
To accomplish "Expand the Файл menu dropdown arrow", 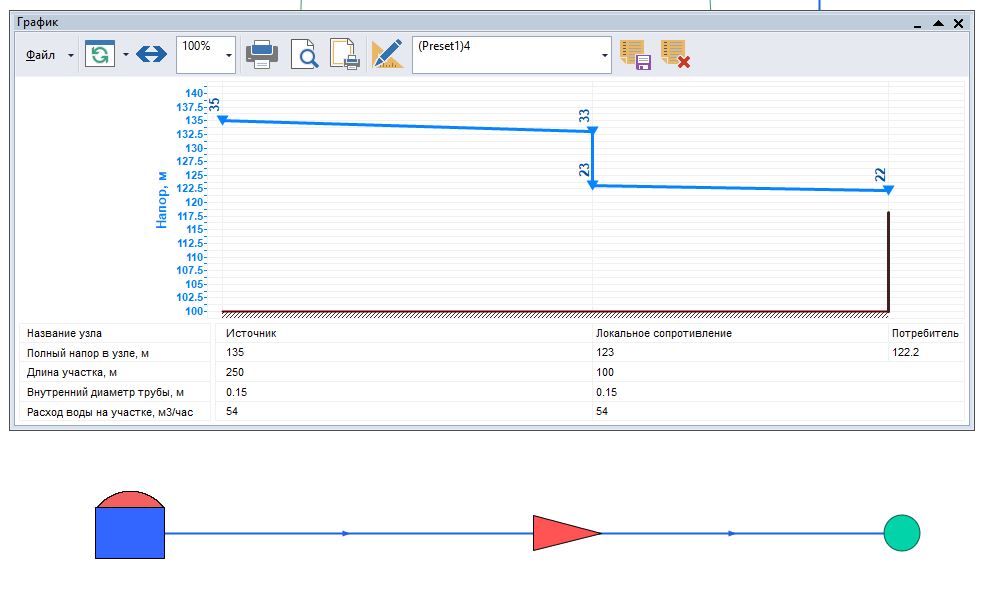I will 71,55.
